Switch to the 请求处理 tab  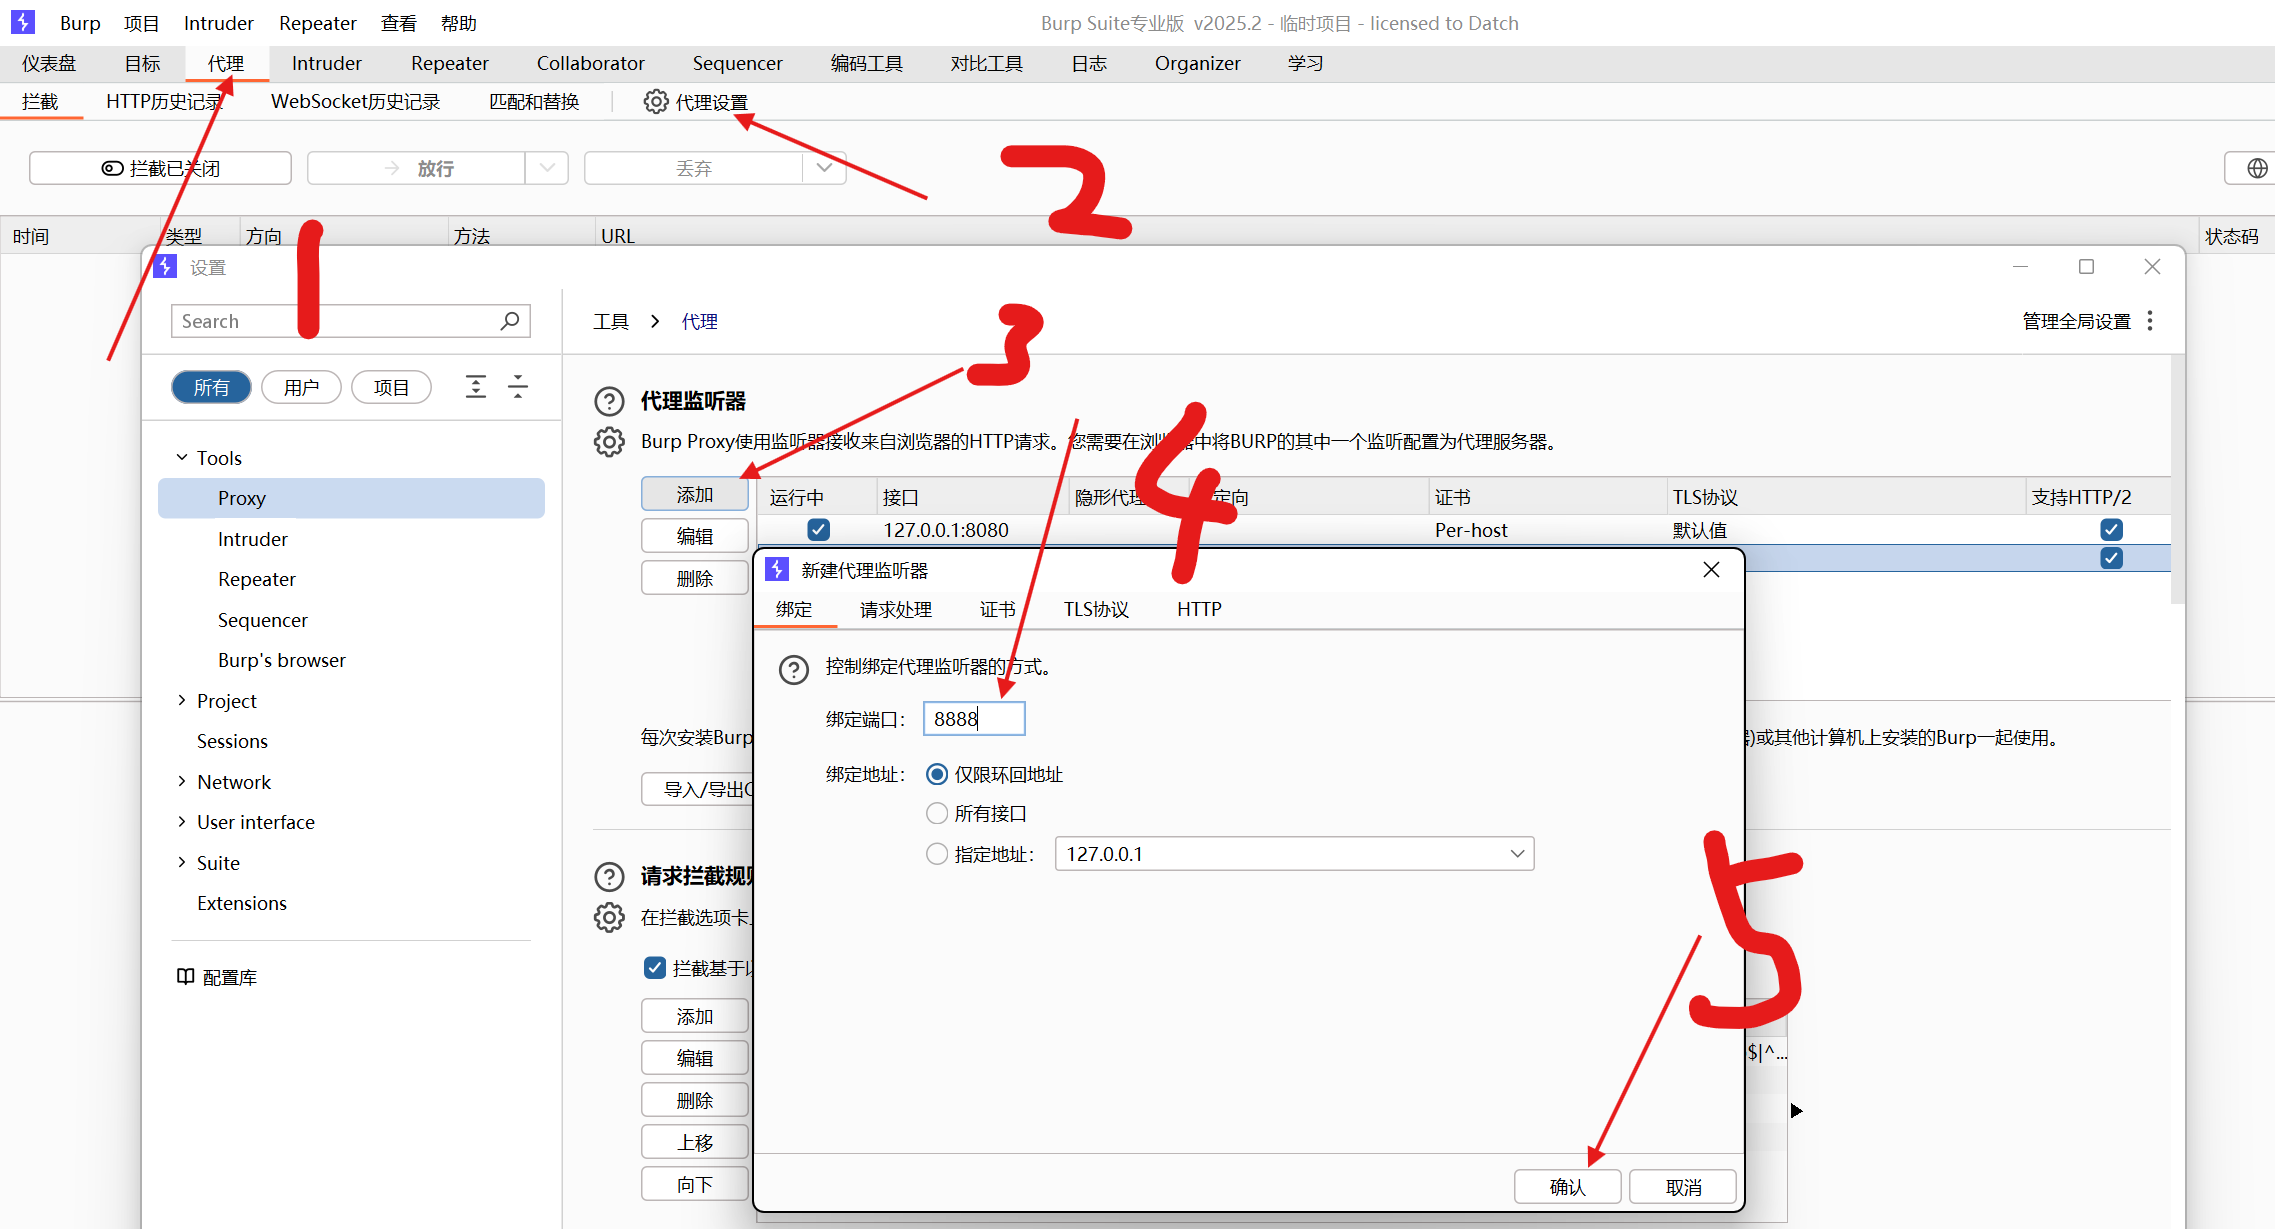coord(896,610)
